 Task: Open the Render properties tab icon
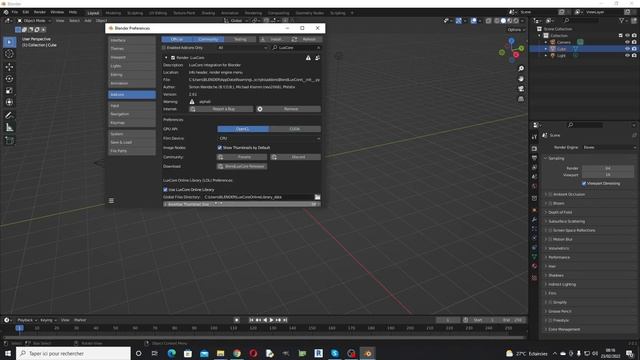pos(534,148)
